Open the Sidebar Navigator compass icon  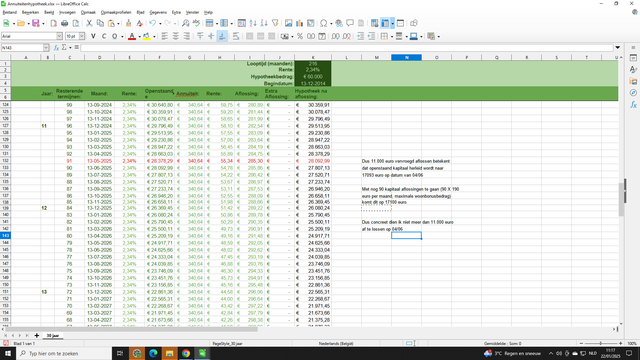coord(633,93)
